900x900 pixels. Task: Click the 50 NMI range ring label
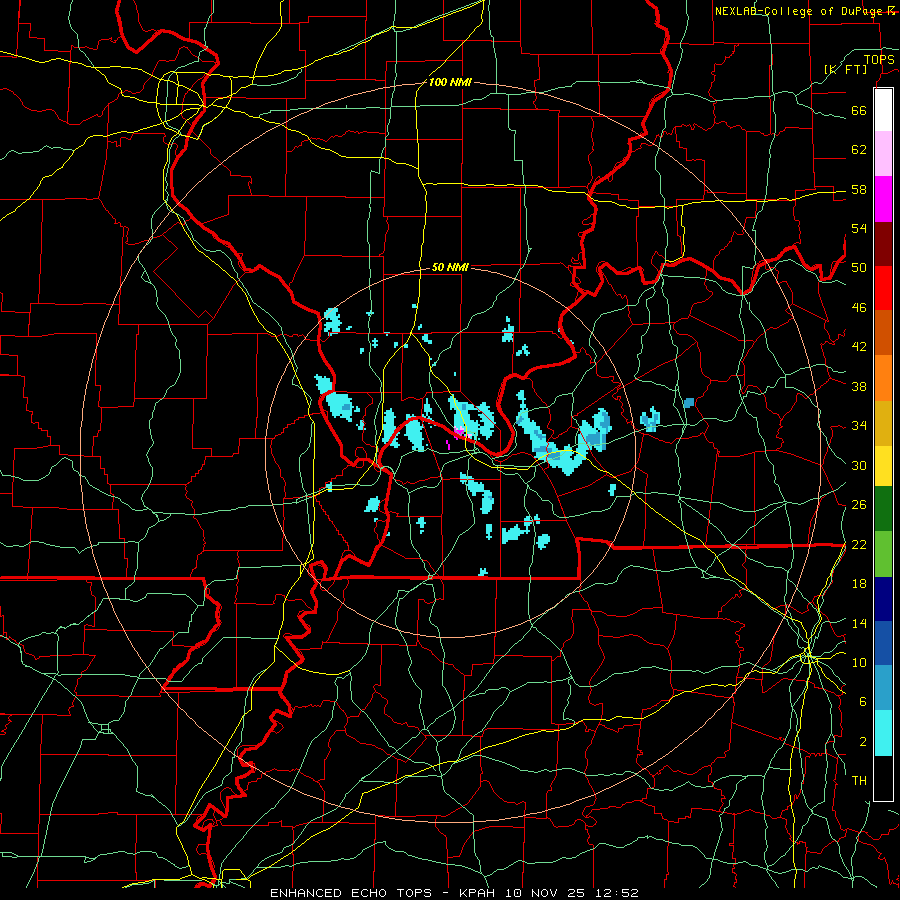coord(450,267)
